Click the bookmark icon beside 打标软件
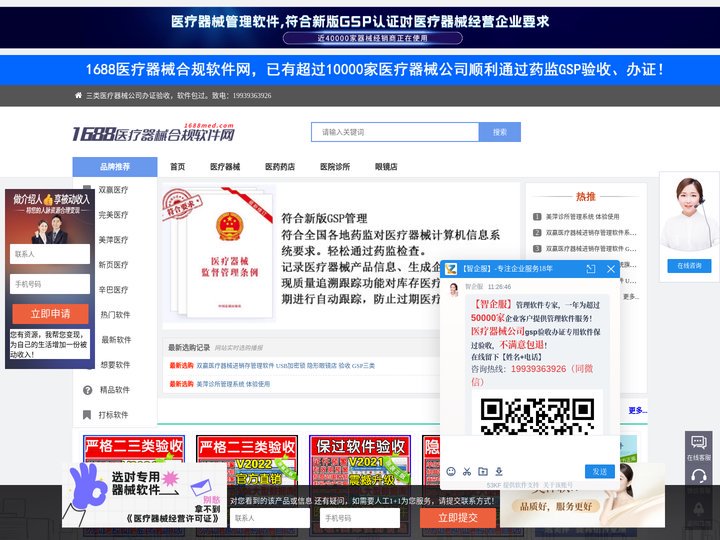Screen dimensions: 720x540 pos(87,415)
